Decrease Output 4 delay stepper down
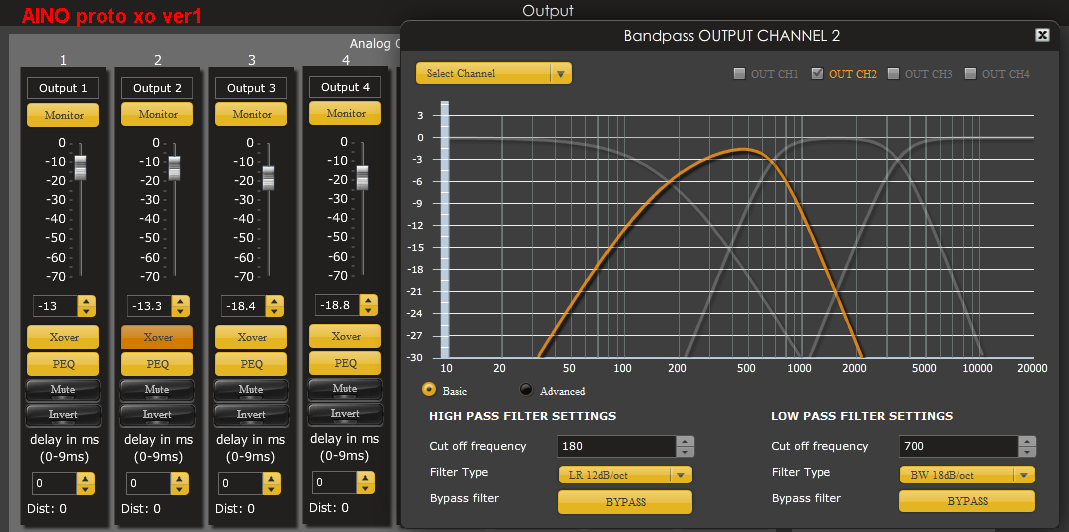This screenshot has height=532, width=1069. click(x=367, y=488)
